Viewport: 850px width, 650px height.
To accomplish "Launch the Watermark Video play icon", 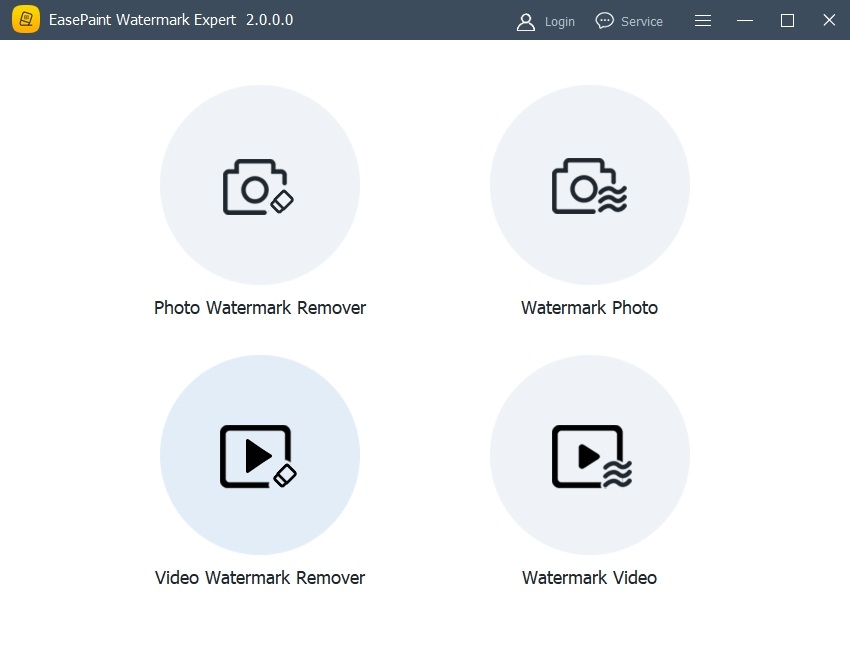I will [591, 456].
